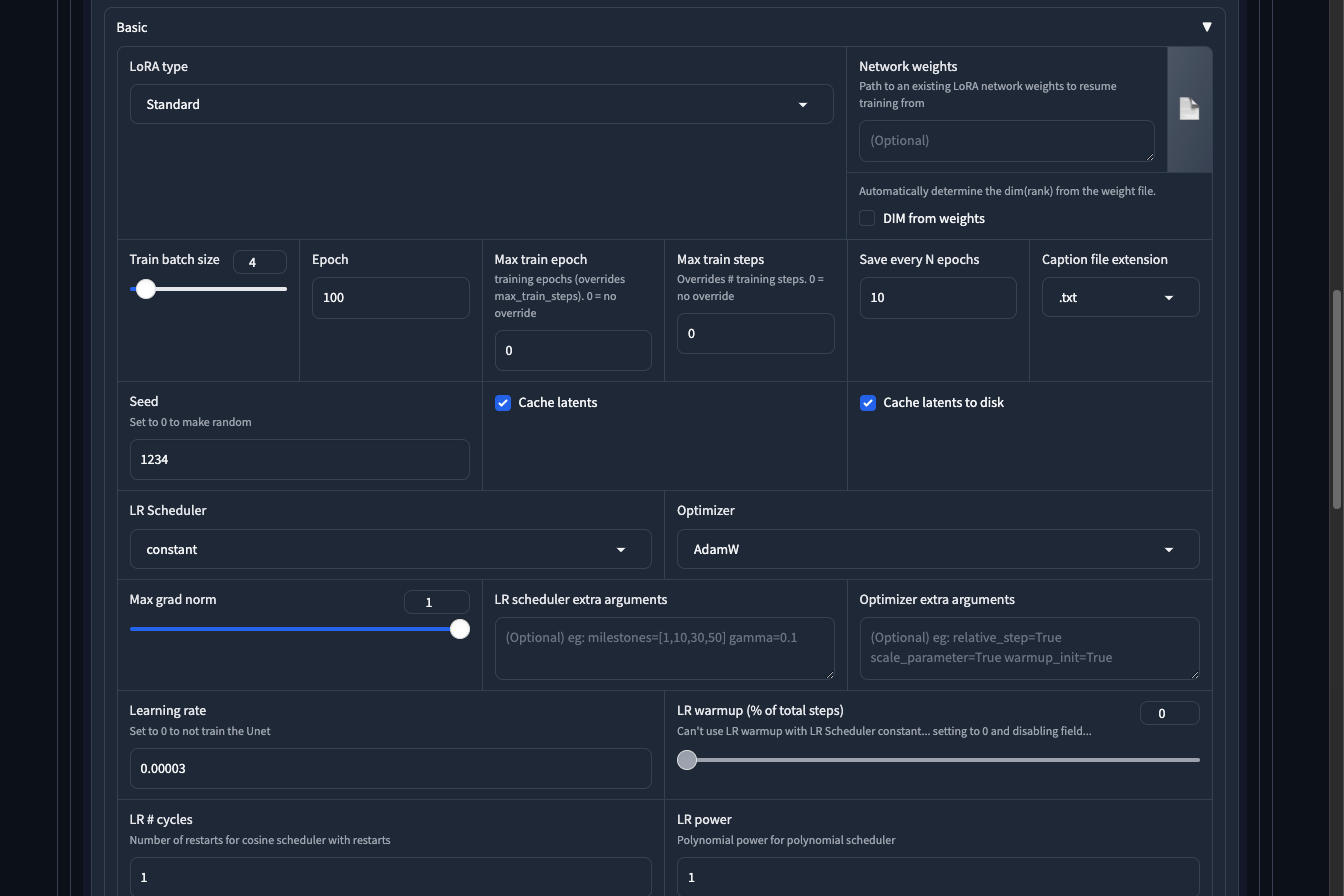The width and height of the screenshot is (1344, 896).
Task: Open the LoRA type dropdown
Action: click(x=481, y=104)
